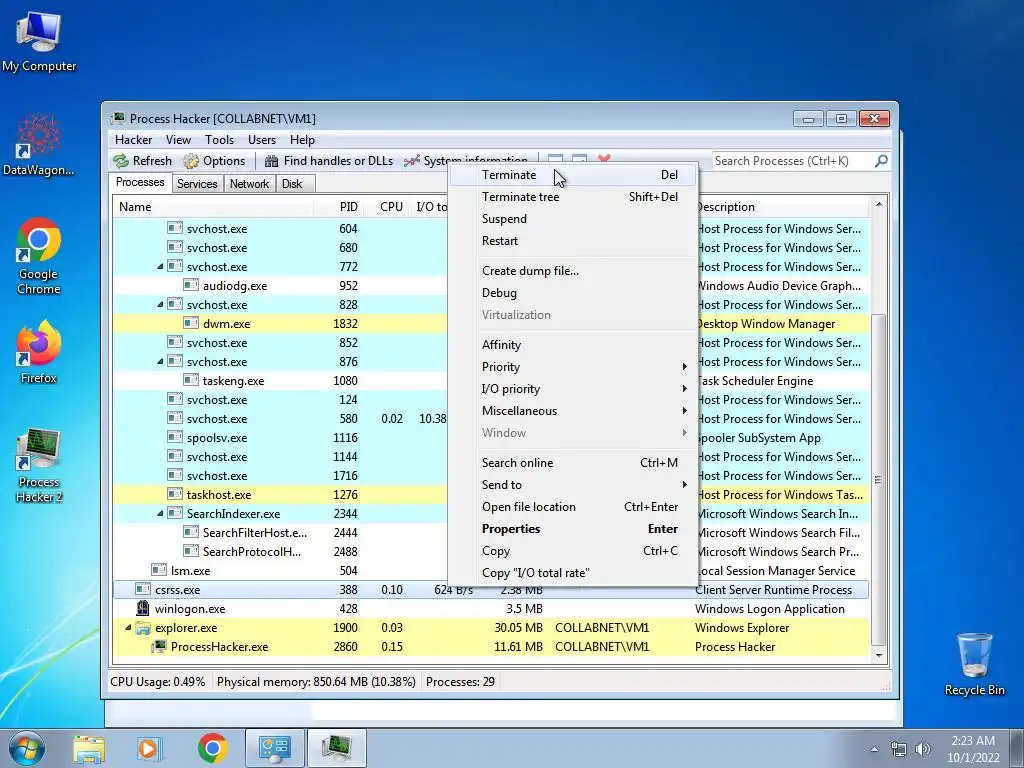
Task: Select the dwm.exe process icon
Action: (x=191, y=323)
